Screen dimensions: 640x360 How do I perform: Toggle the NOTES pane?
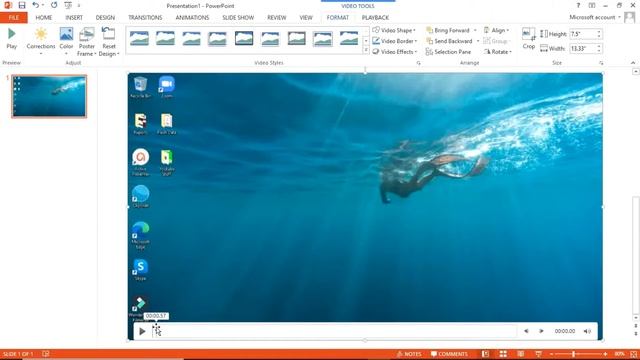[x=409, y=354]
